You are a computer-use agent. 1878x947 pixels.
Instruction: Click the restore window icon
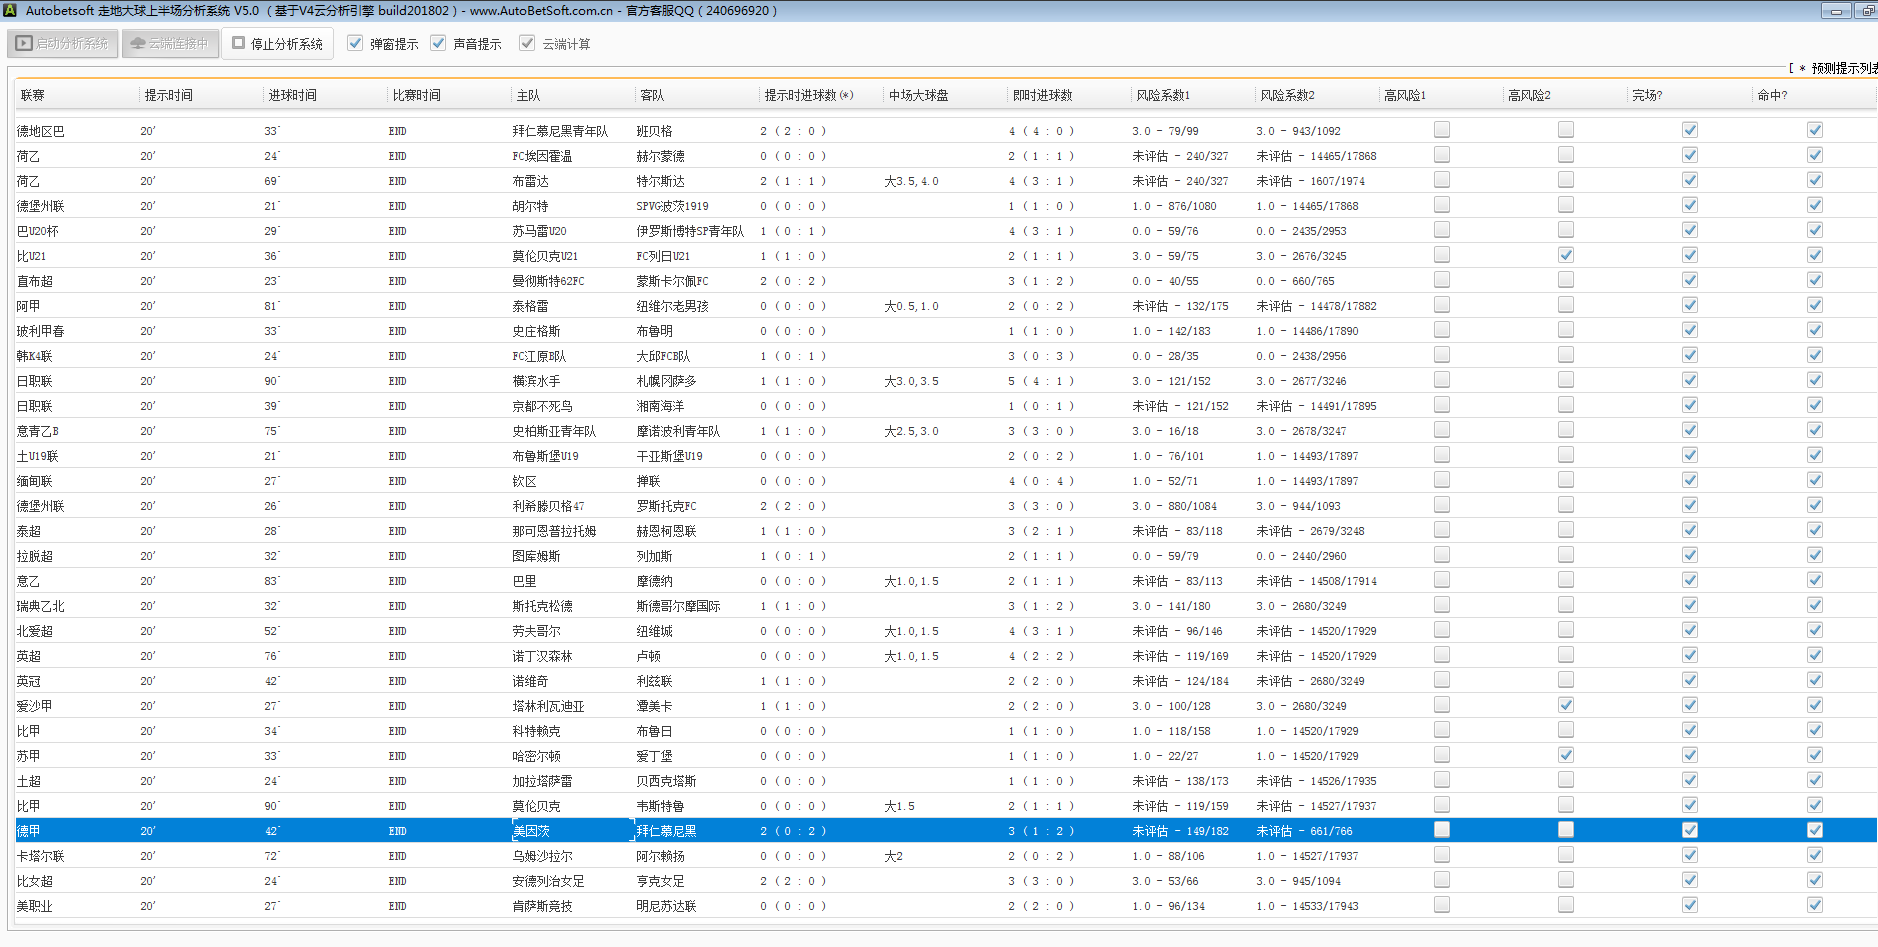tap(1866, 11)
